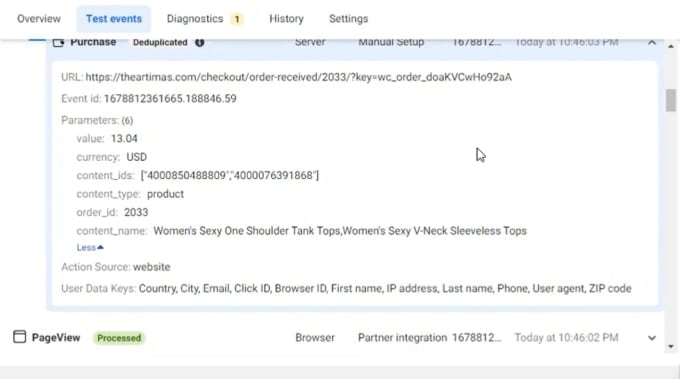Image resolution: width=680 pixels, height=379 pixels.
Task: Click the Browser source label on PageView
Action: point(315,337)
